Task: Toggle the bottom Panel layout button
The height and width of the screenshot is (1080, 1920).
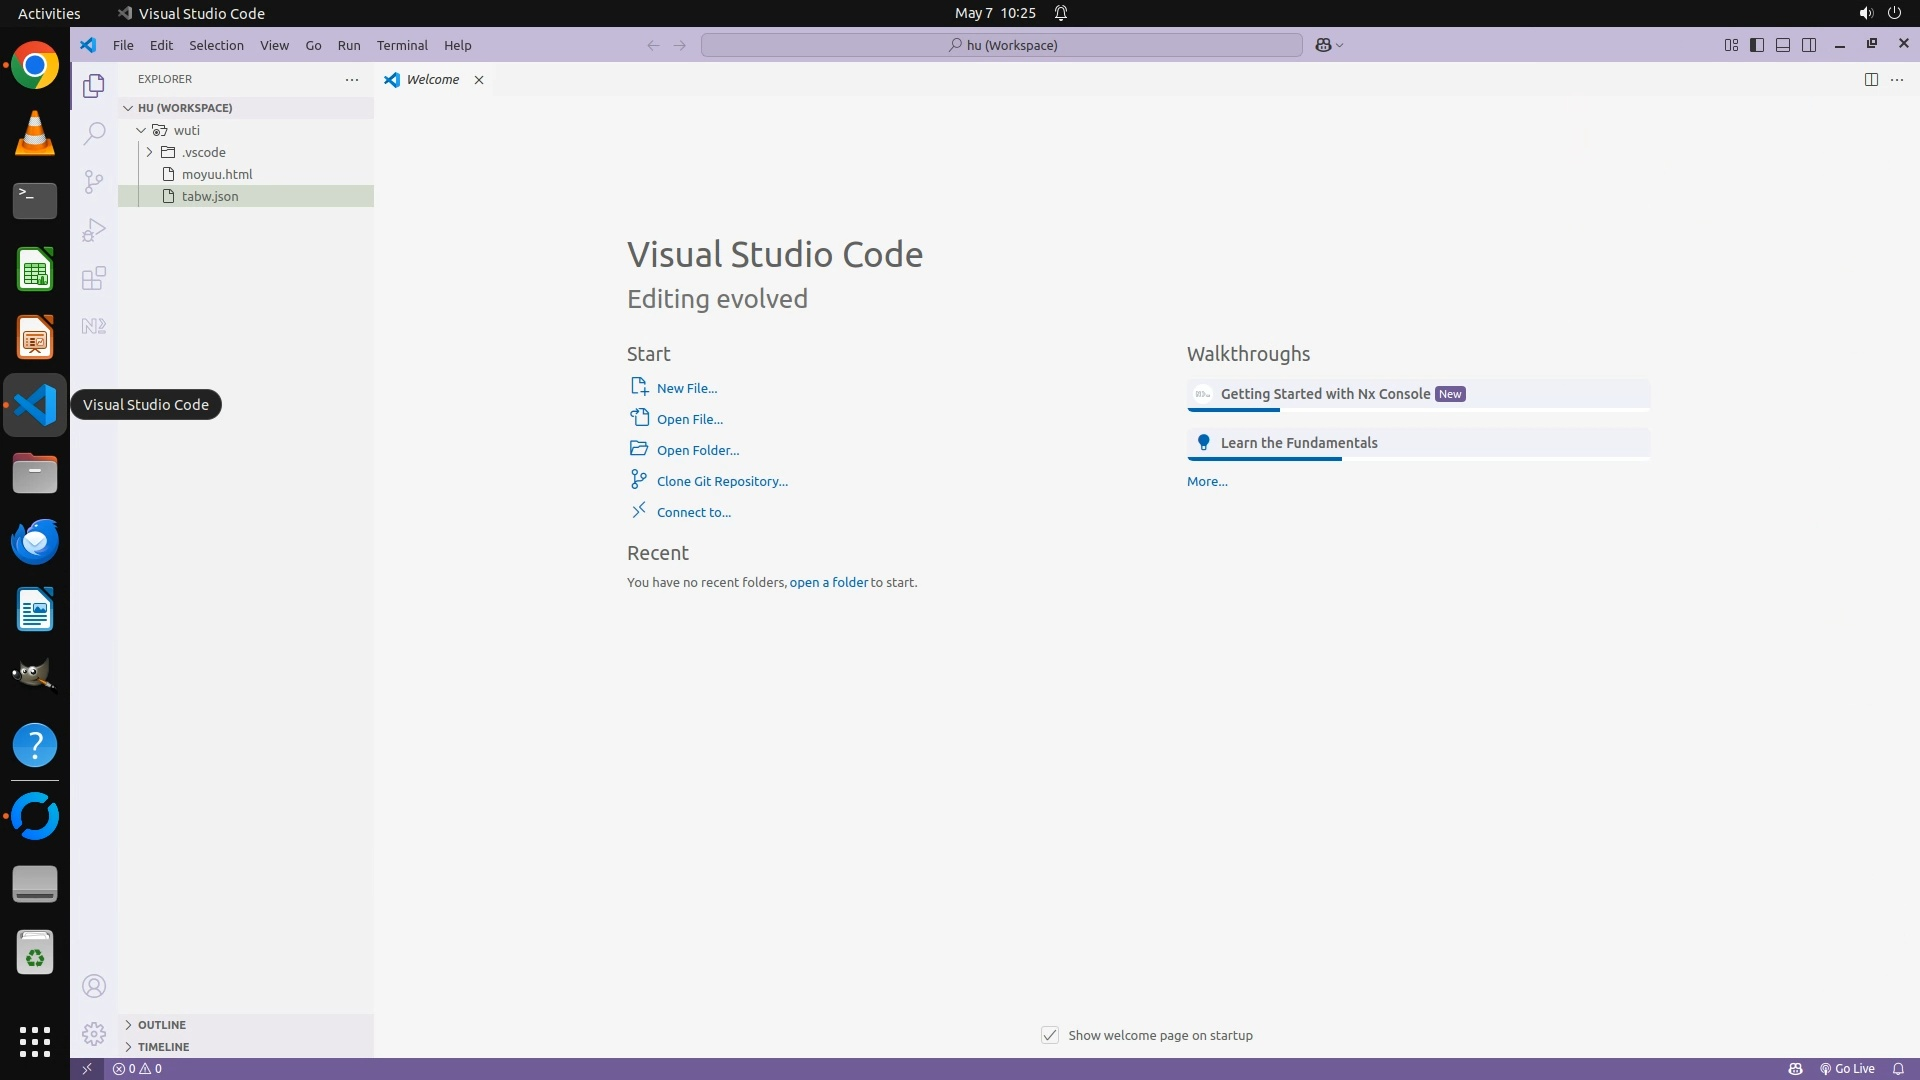Action: (x=1783, y=45)
